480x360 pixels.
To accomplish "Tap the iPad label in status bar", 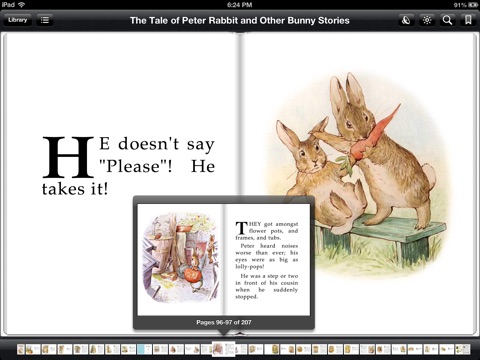I will 8,4.
